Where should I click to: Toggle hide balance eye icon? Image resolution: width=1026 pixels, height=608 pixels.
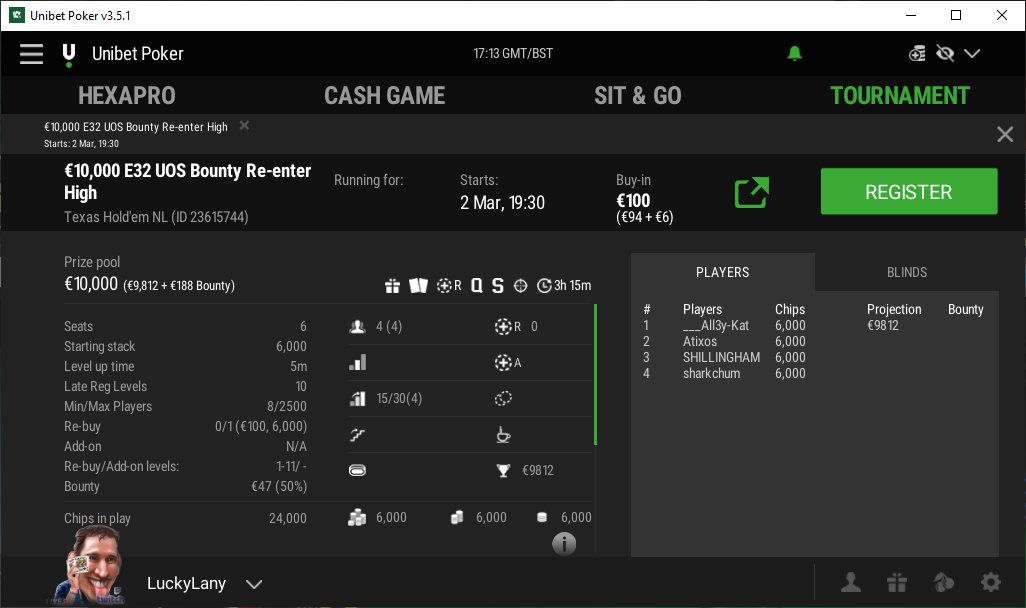pos(945,54)
